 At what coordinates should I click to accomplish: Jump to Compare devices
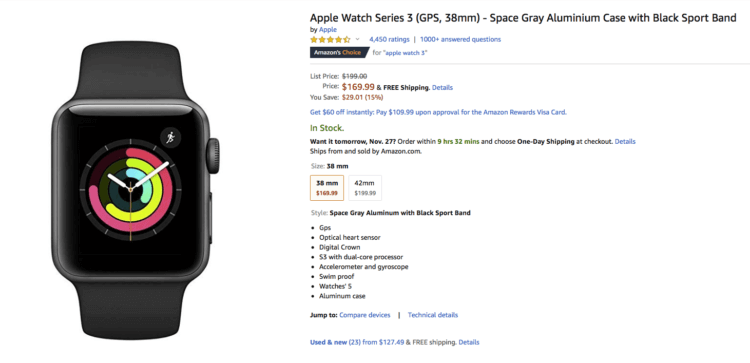(x=364, y=315)
